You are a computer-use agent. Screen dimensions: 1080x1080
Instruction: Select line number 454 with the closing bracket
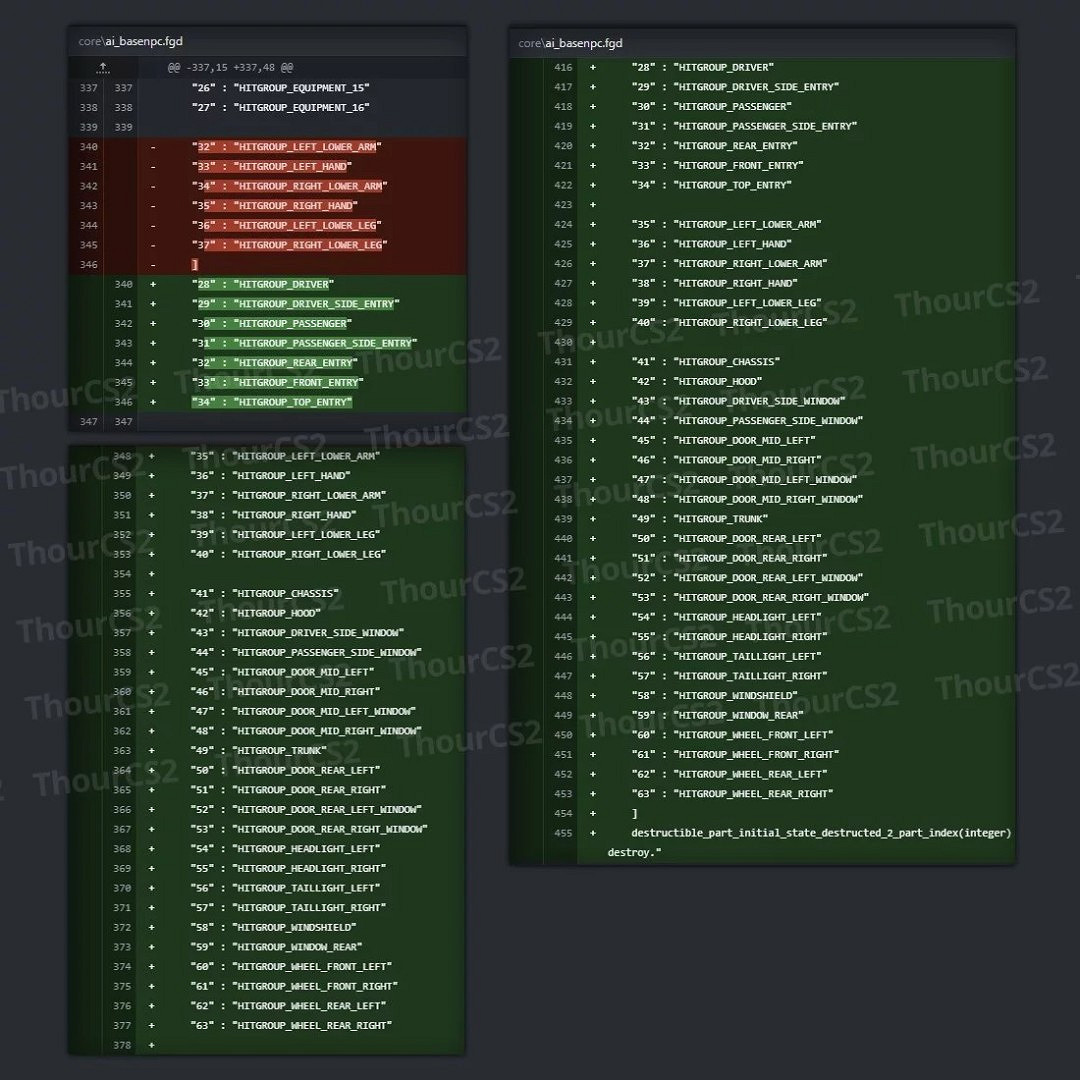pyautogui.click(x=563, y=813)
